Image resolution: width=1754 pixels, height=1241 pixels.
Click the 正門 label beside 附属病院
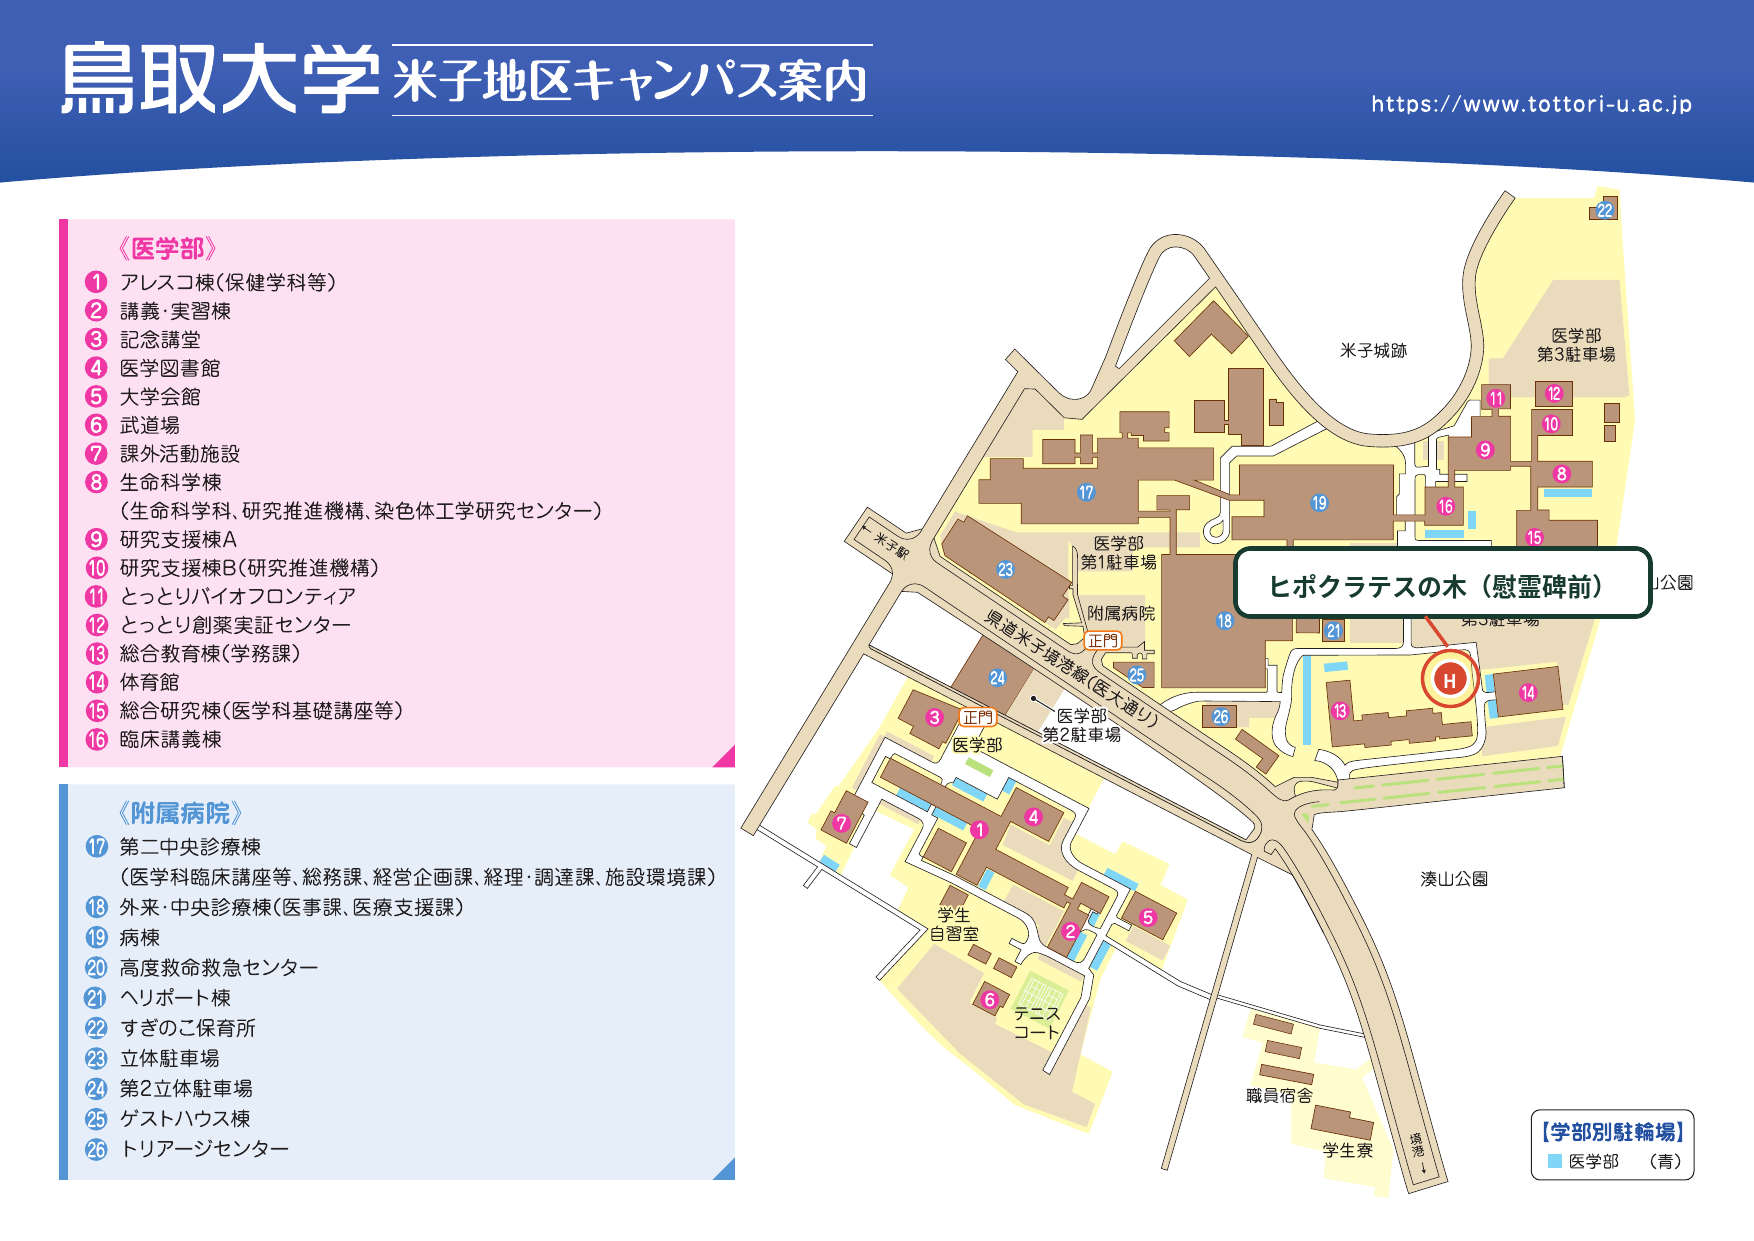click(1103, 640)
